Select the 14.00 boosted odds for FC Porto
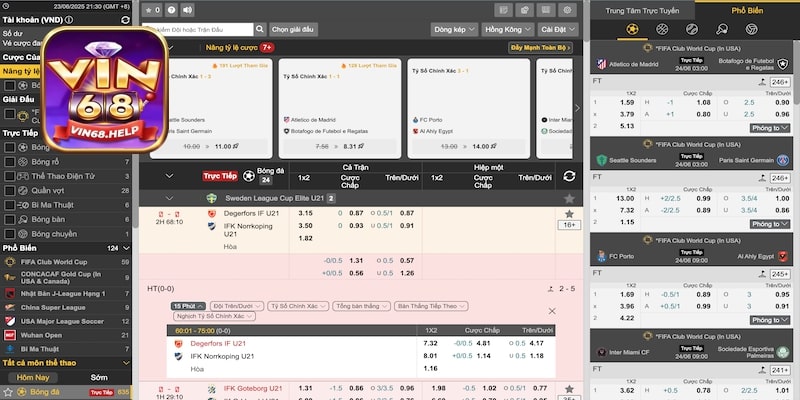The image size is (800, 400). point(468,146)
